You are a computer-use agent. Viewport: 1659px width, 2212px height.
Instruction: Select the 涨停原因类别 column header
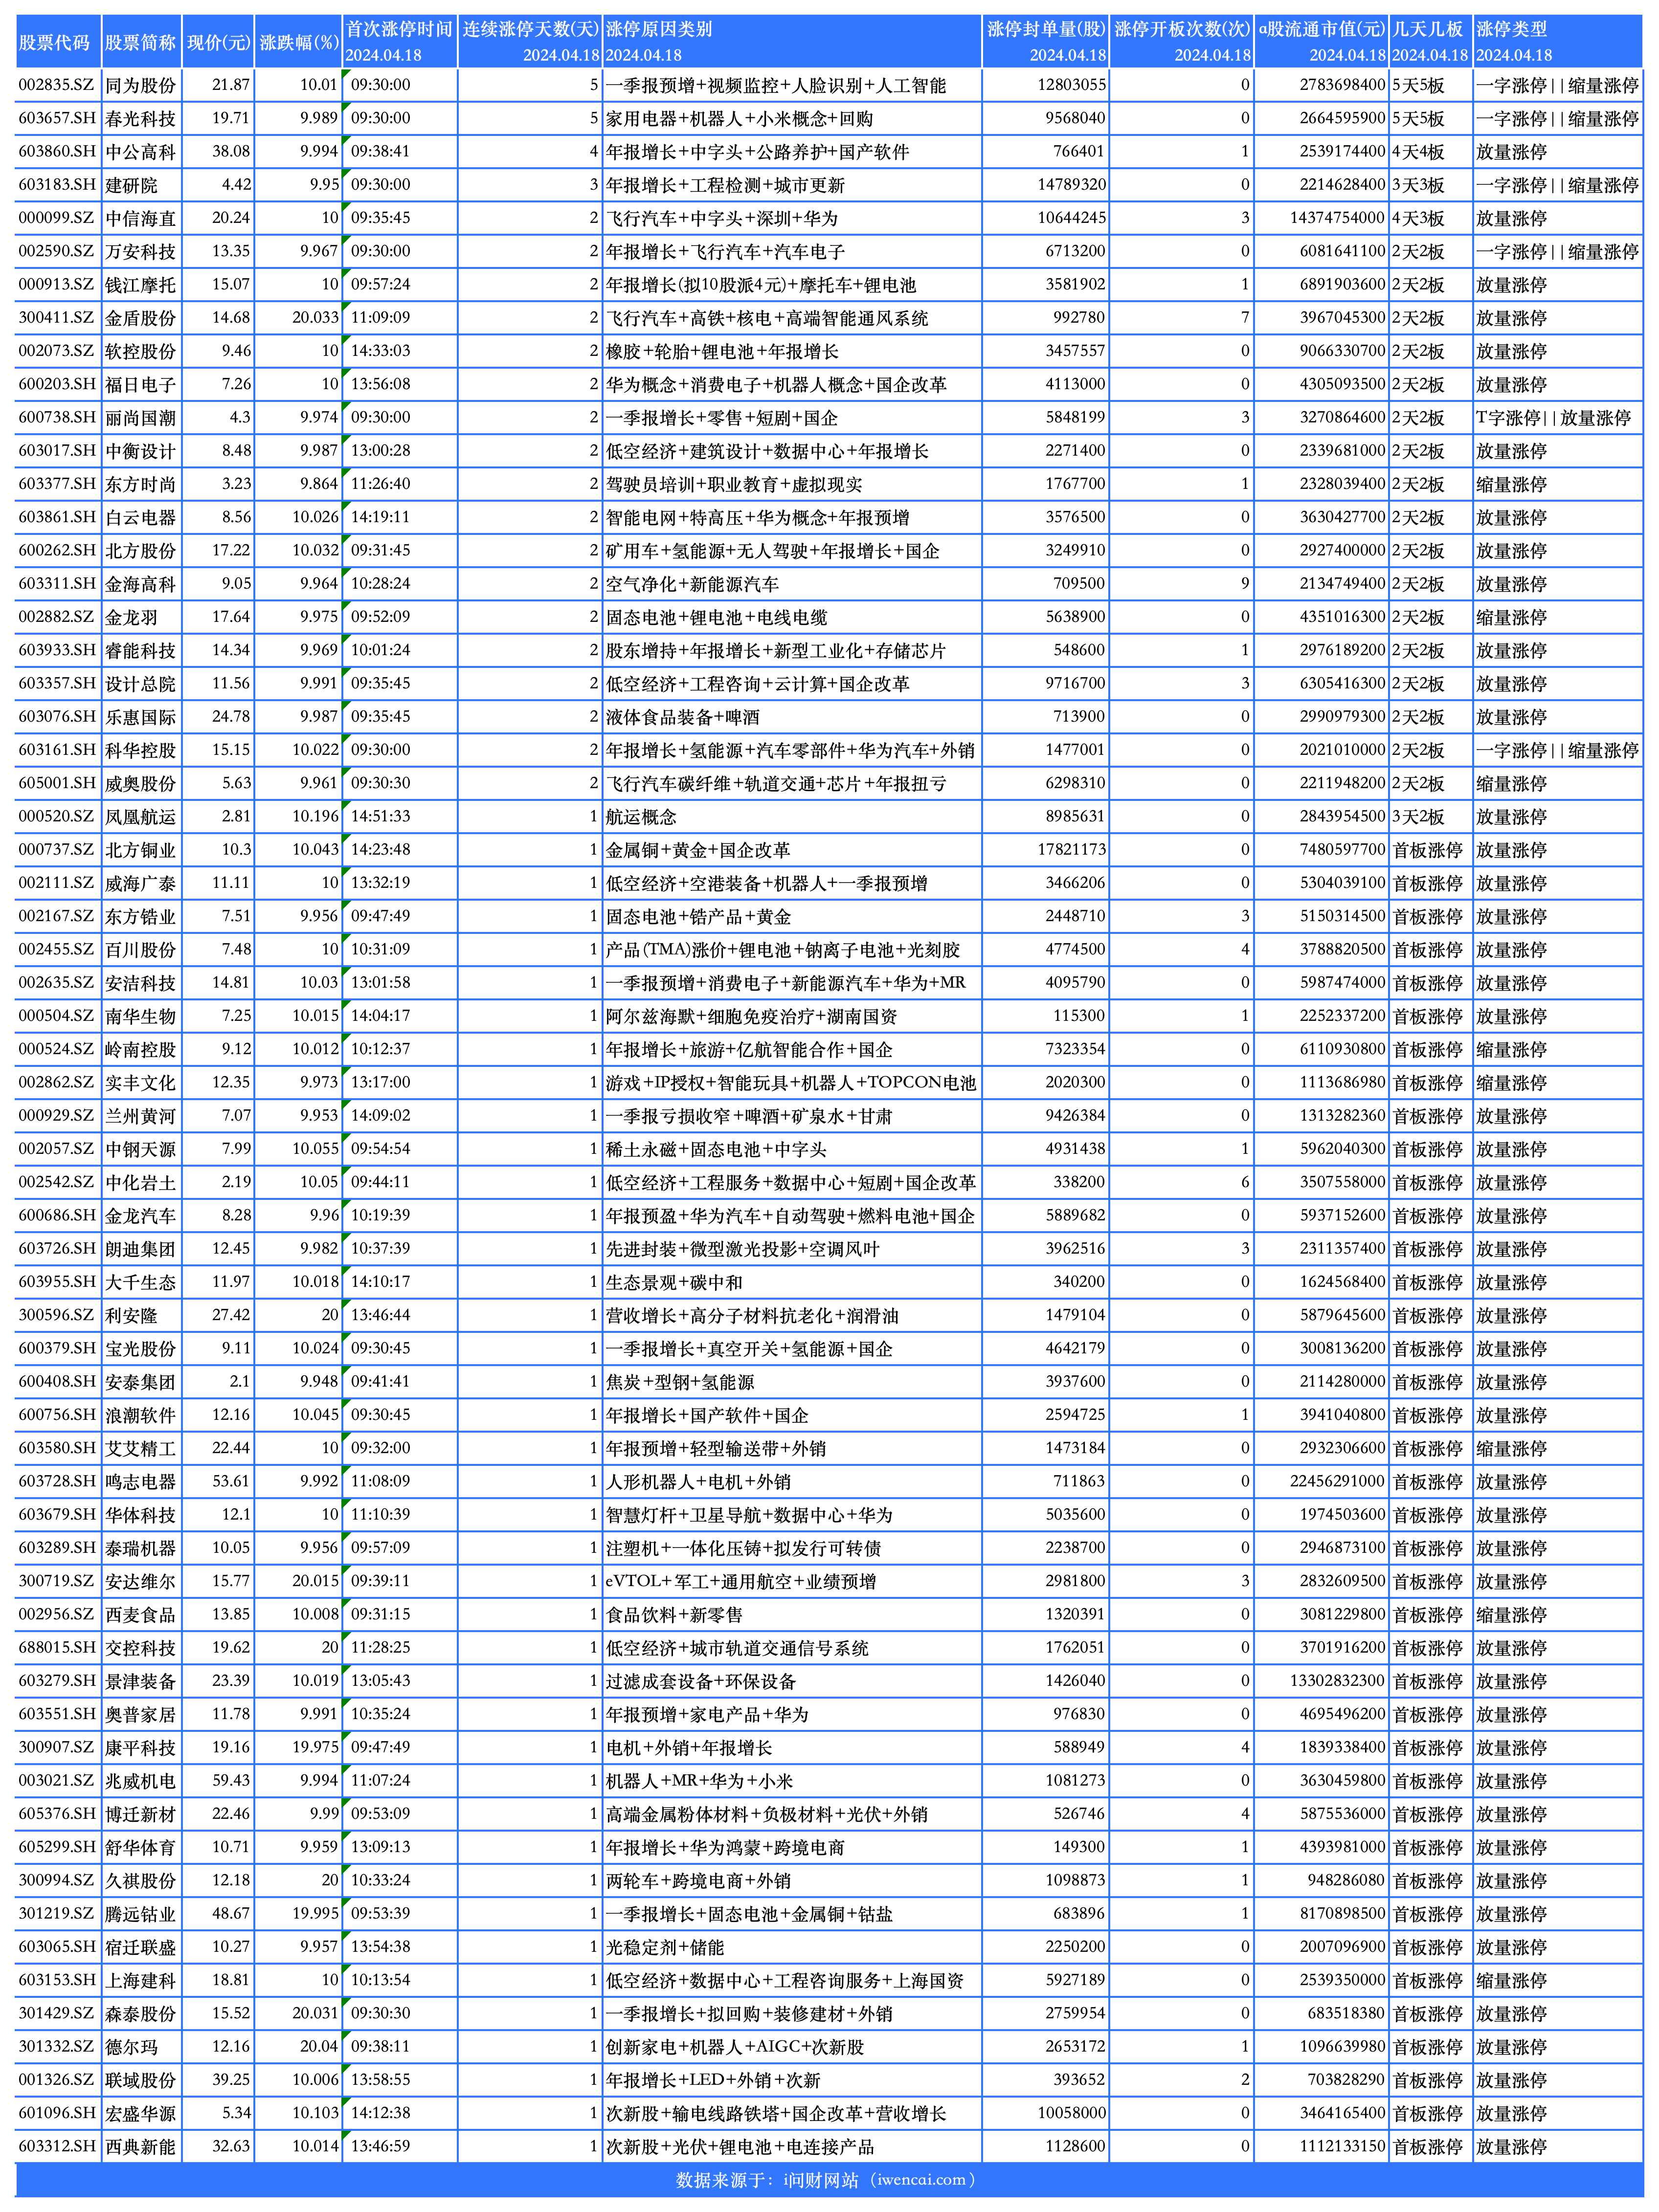pos(792,42)
